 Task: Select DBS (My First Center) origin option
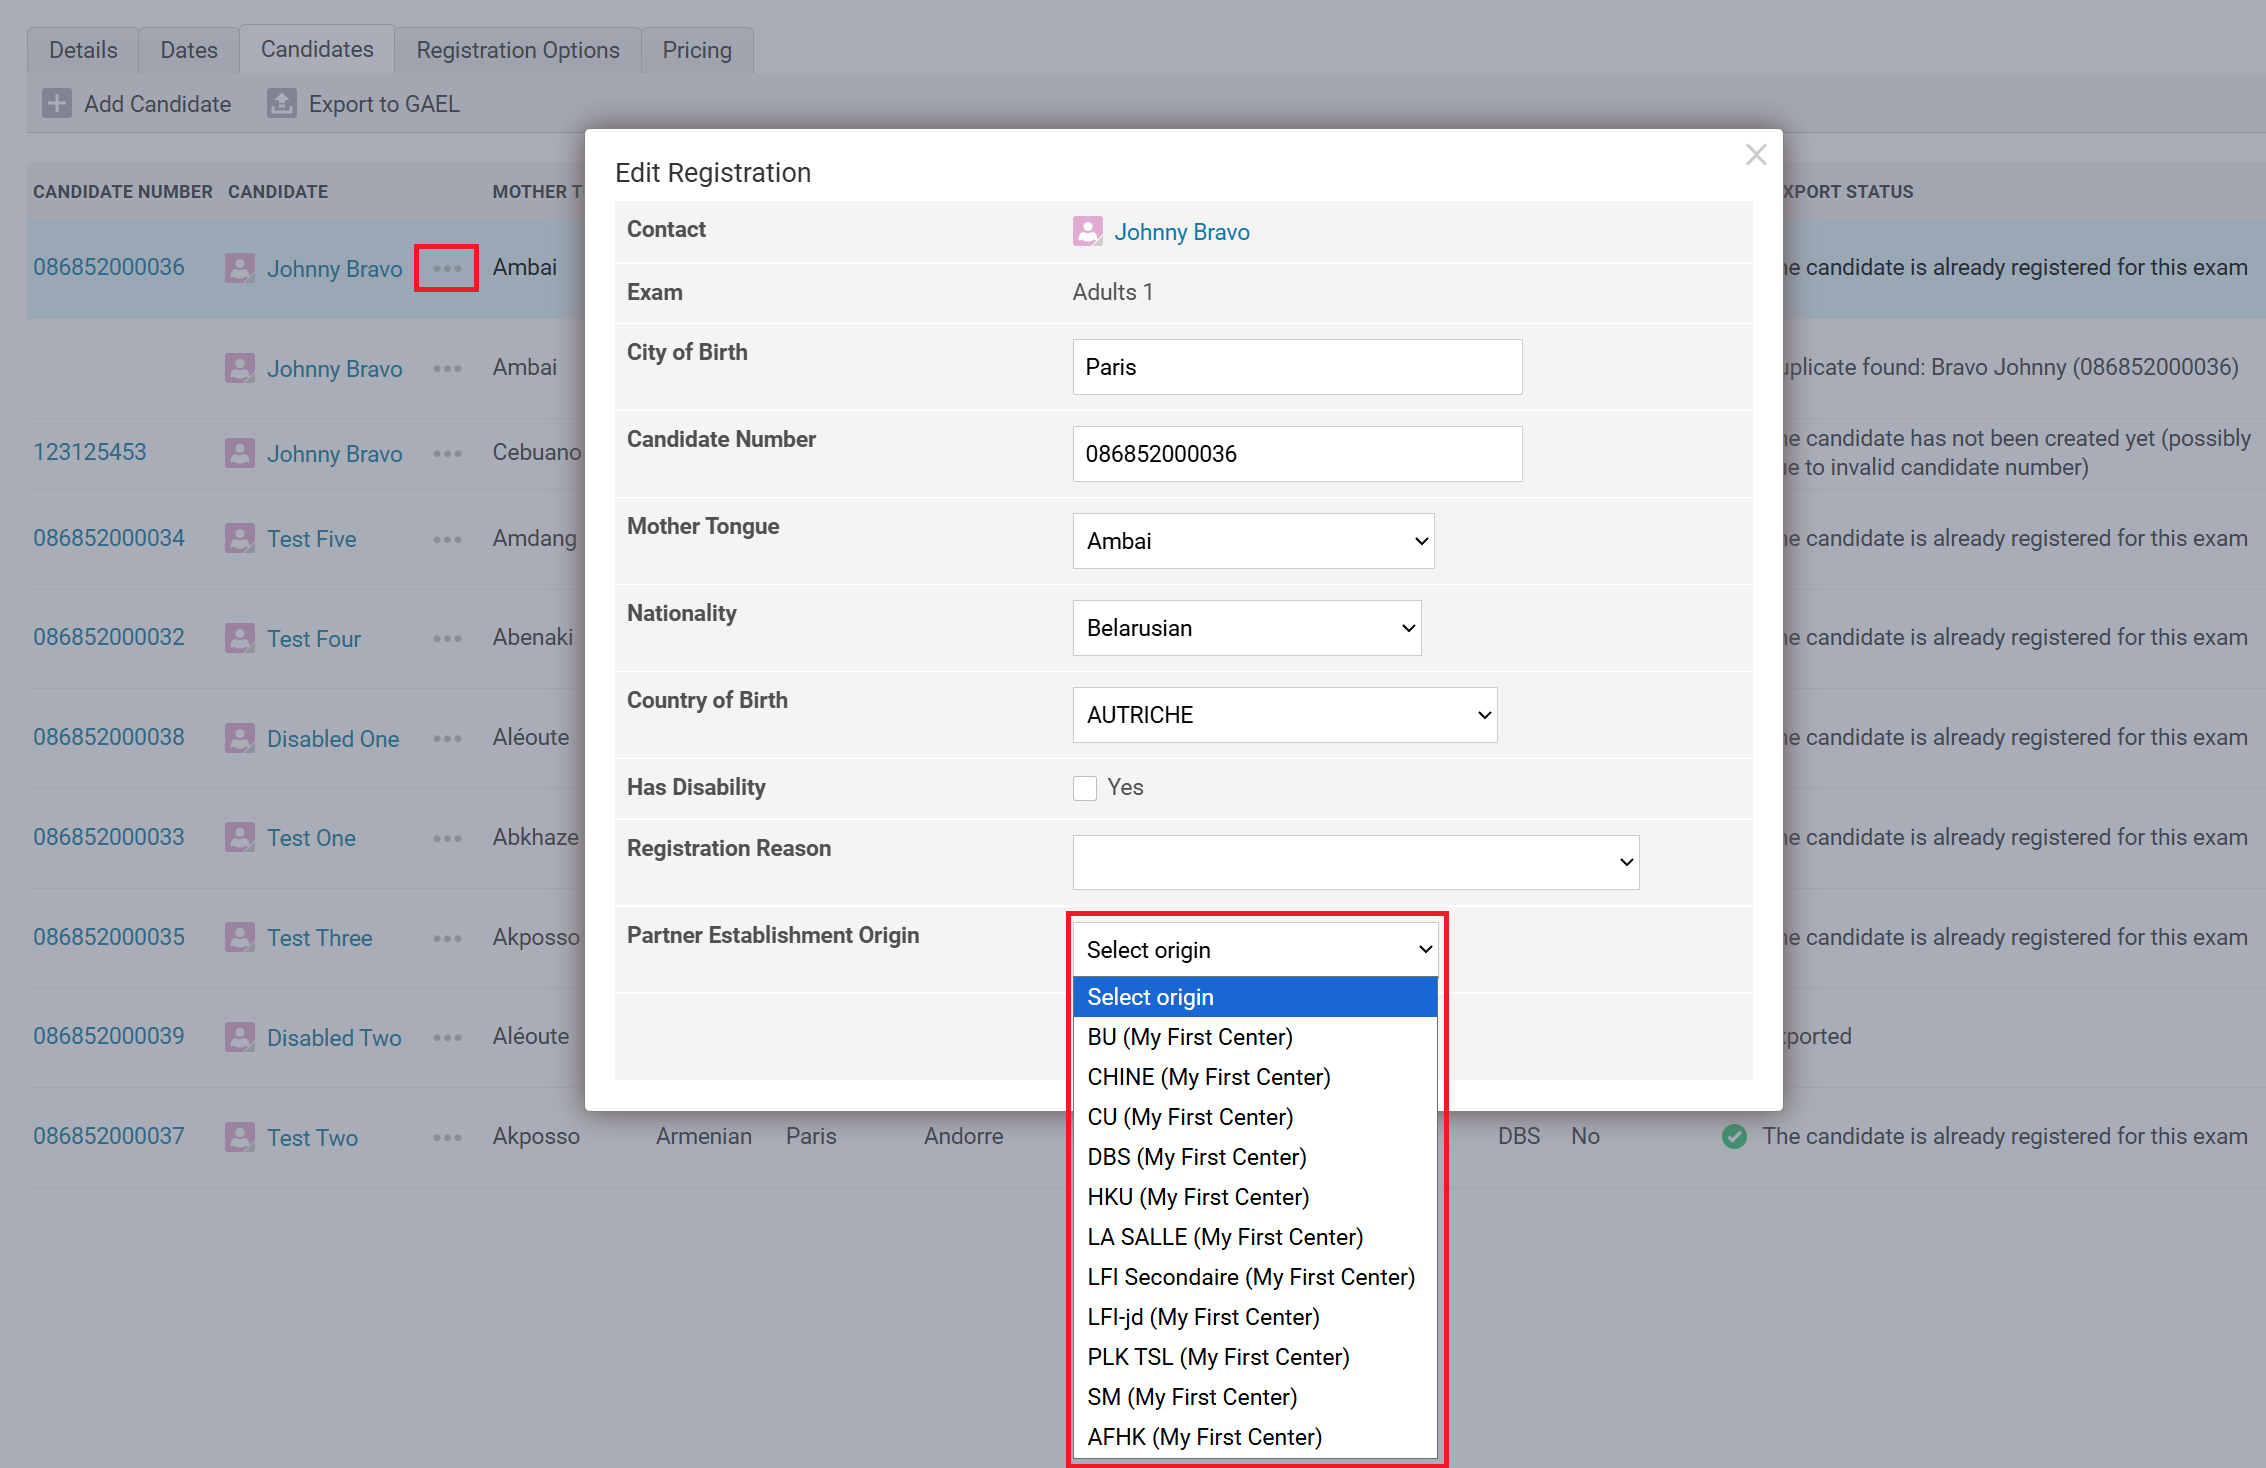tap(1197, 1157)
